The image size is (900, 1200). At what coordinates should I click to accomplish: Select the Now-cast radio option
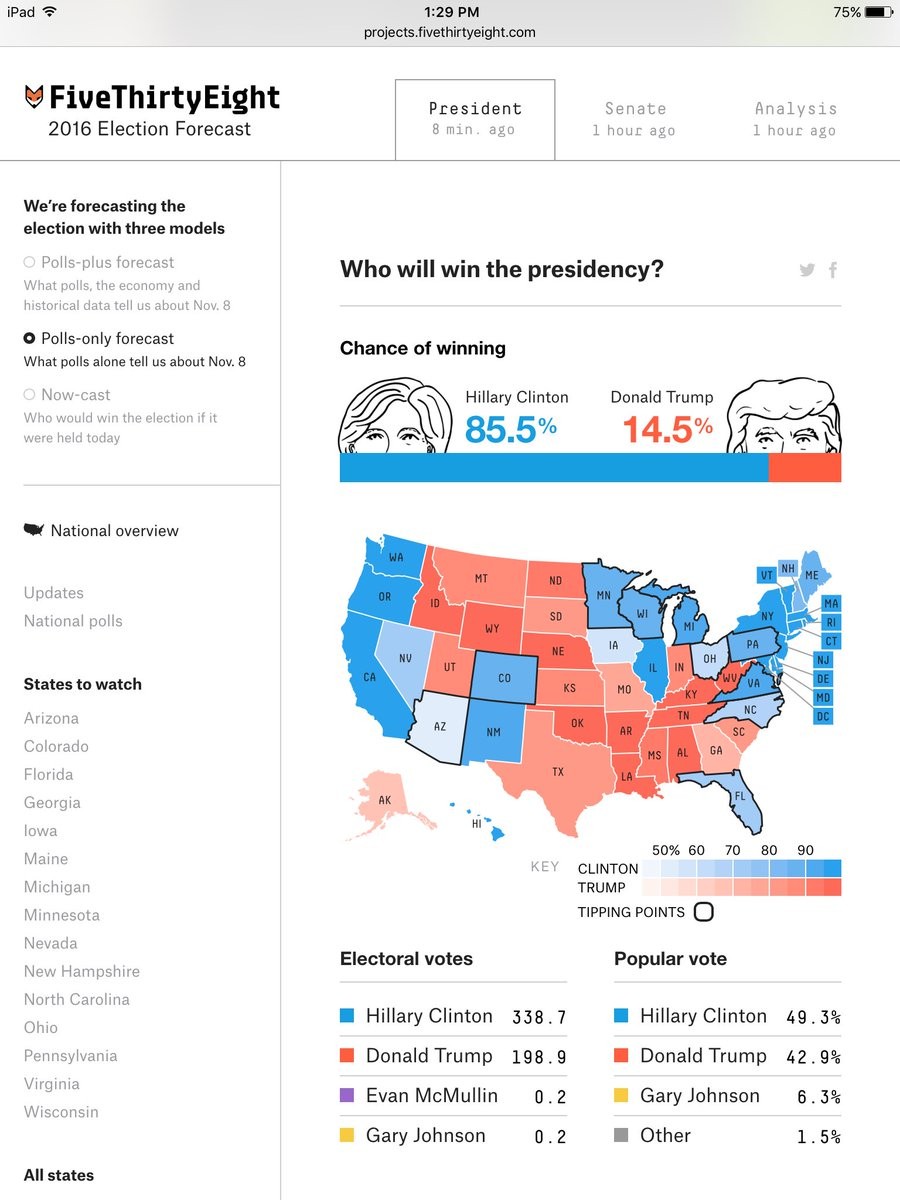pos(30,395)
